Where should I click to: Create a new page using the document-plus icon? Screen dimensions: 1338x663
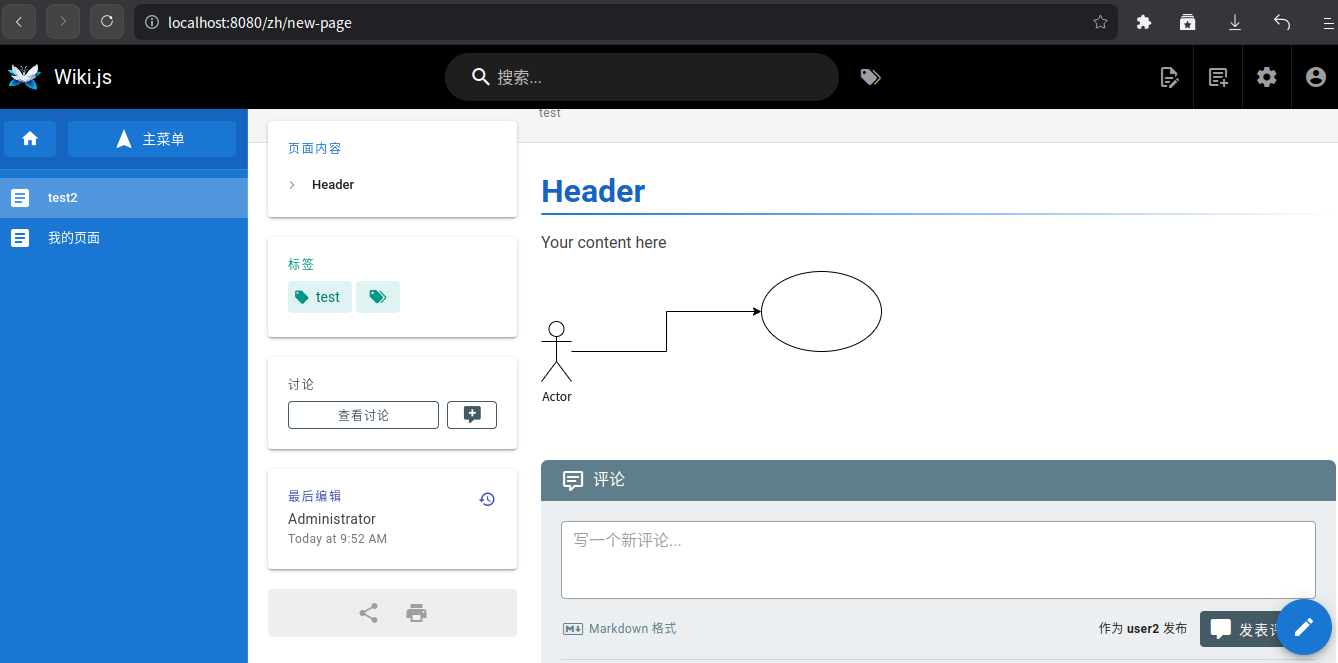tap(1217, 77)
